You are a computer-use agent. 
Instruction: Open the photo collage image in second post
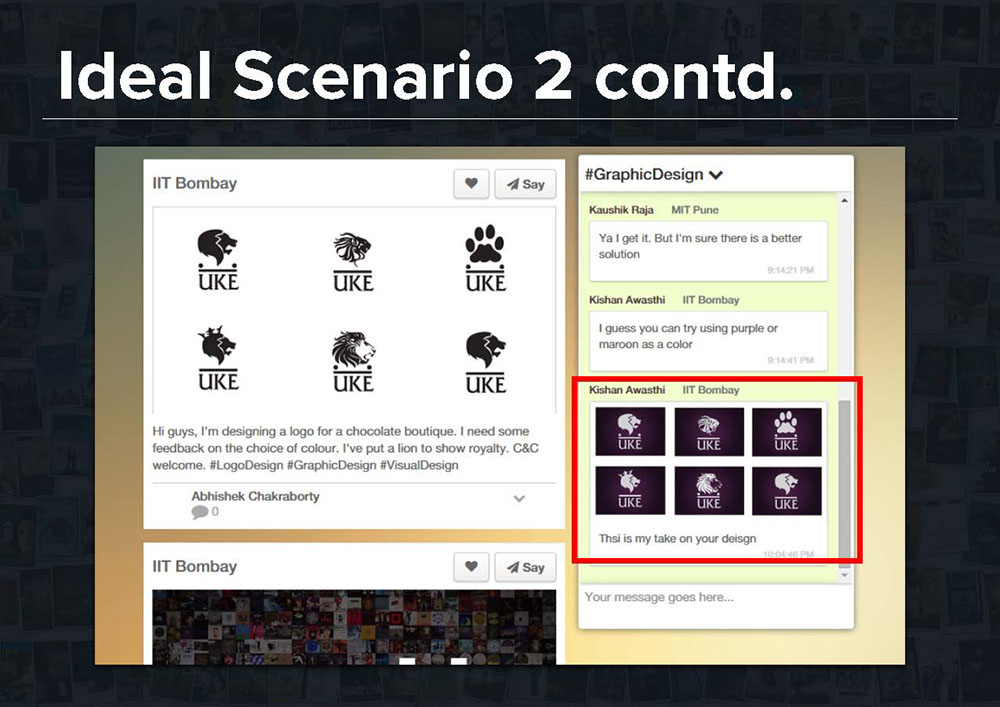354,626
